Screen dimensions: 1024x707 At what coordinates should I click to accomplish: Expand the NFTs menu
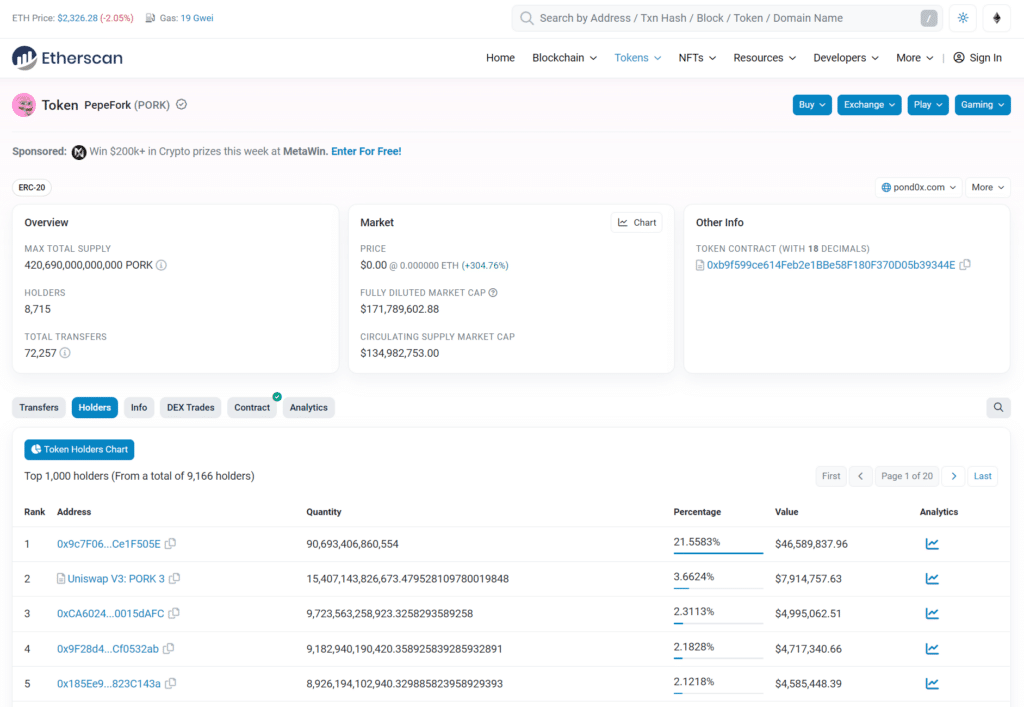697,57
